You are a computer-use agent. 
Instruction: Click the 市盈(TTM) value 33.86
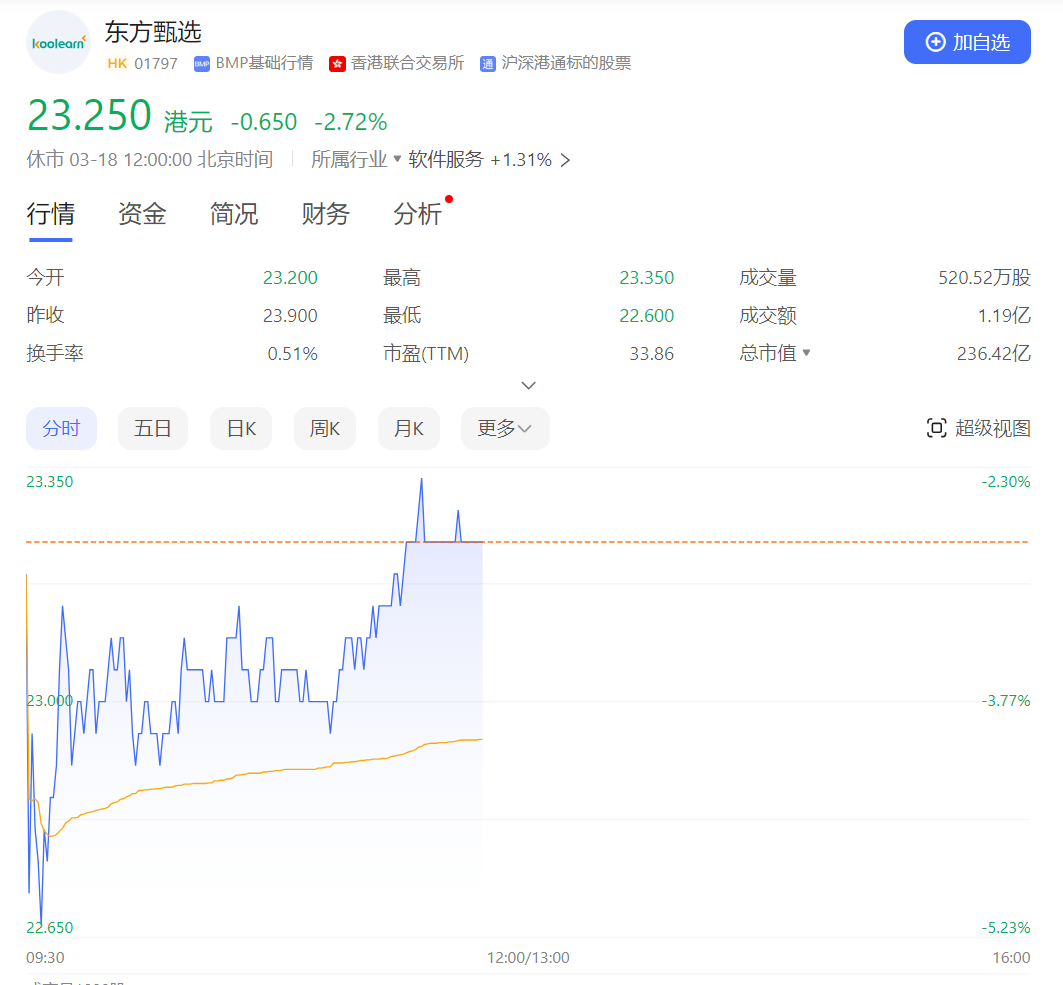click(651, 354)
